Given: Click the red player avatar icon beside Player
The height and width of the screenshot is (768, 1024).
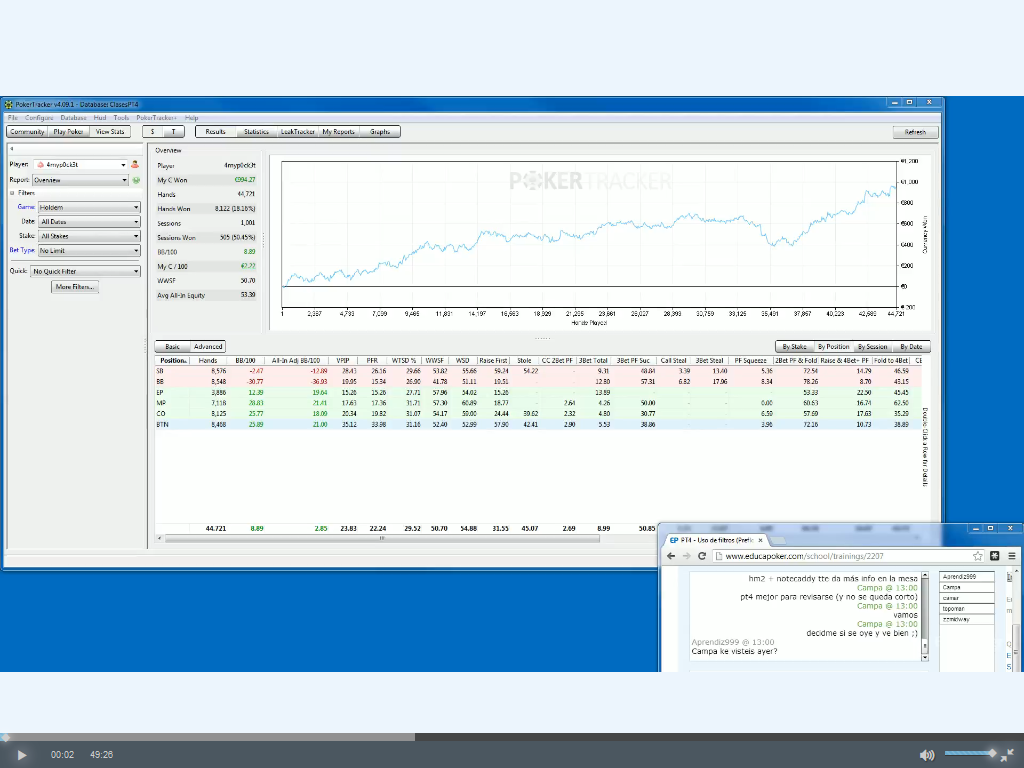Looking at the screenshot, I should (x=135, y=165).
